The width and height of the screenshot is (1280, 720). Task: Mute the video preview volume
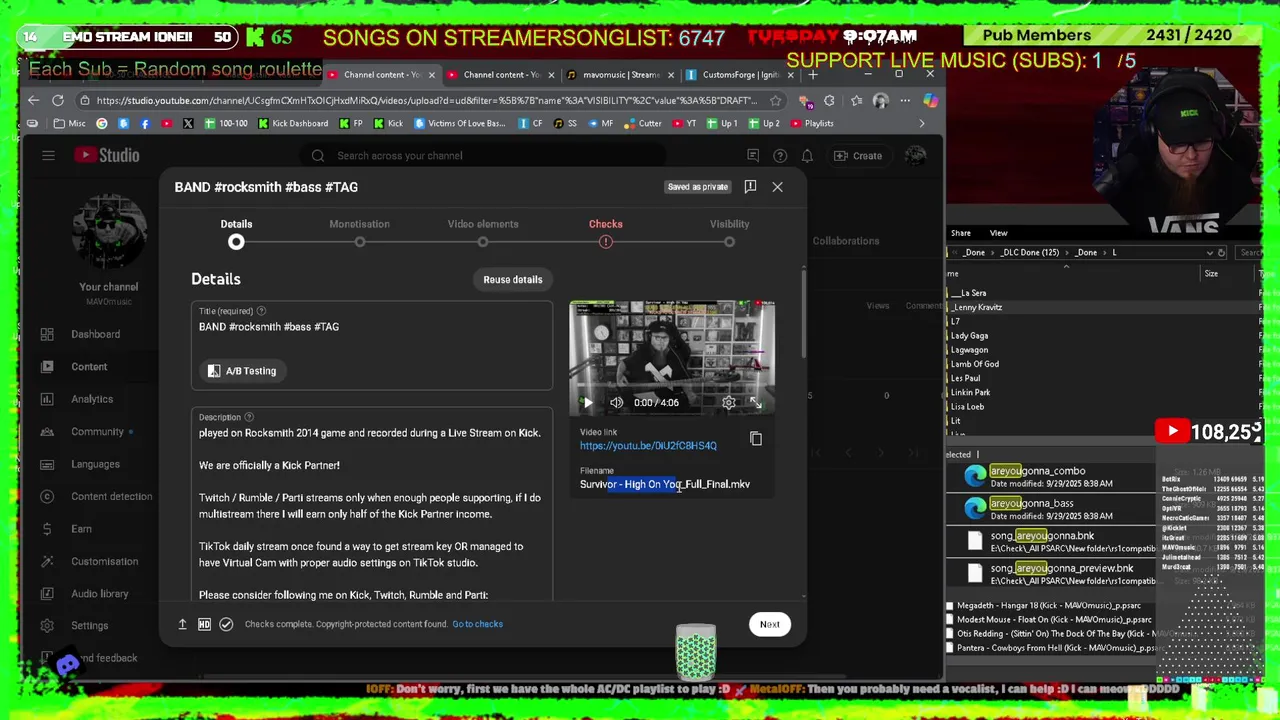coord(617,403)
